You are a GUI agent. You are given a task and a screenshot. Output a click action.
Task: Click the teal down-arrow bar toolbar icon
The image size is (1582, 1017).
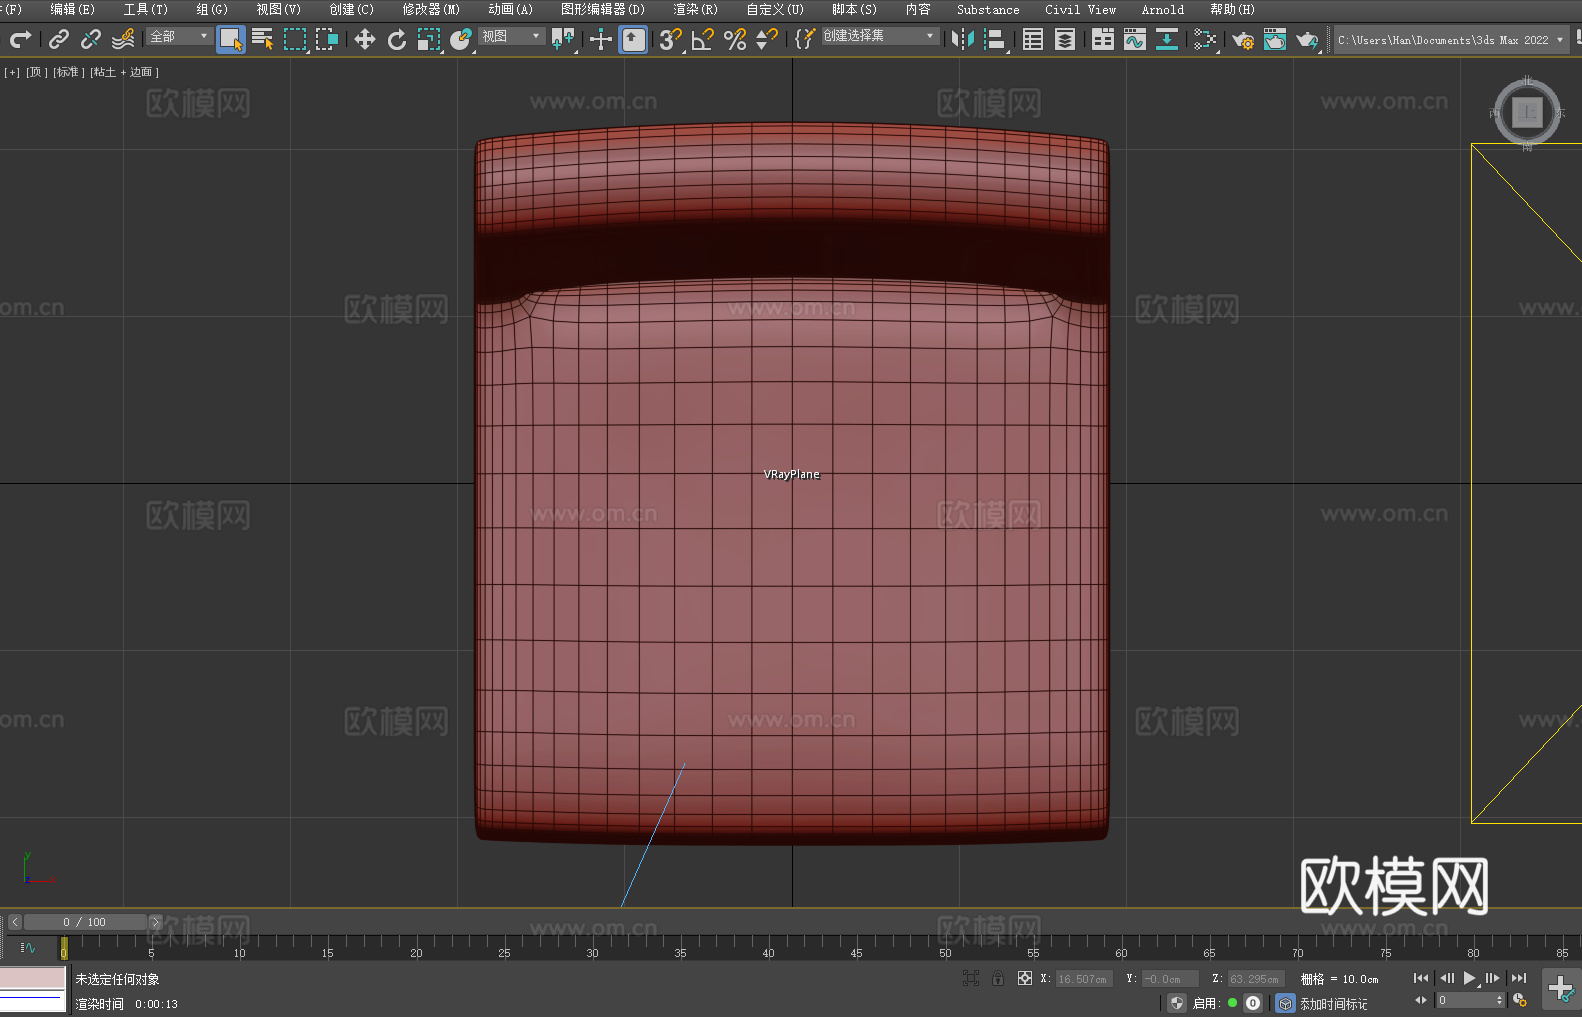coord(1167,39)
